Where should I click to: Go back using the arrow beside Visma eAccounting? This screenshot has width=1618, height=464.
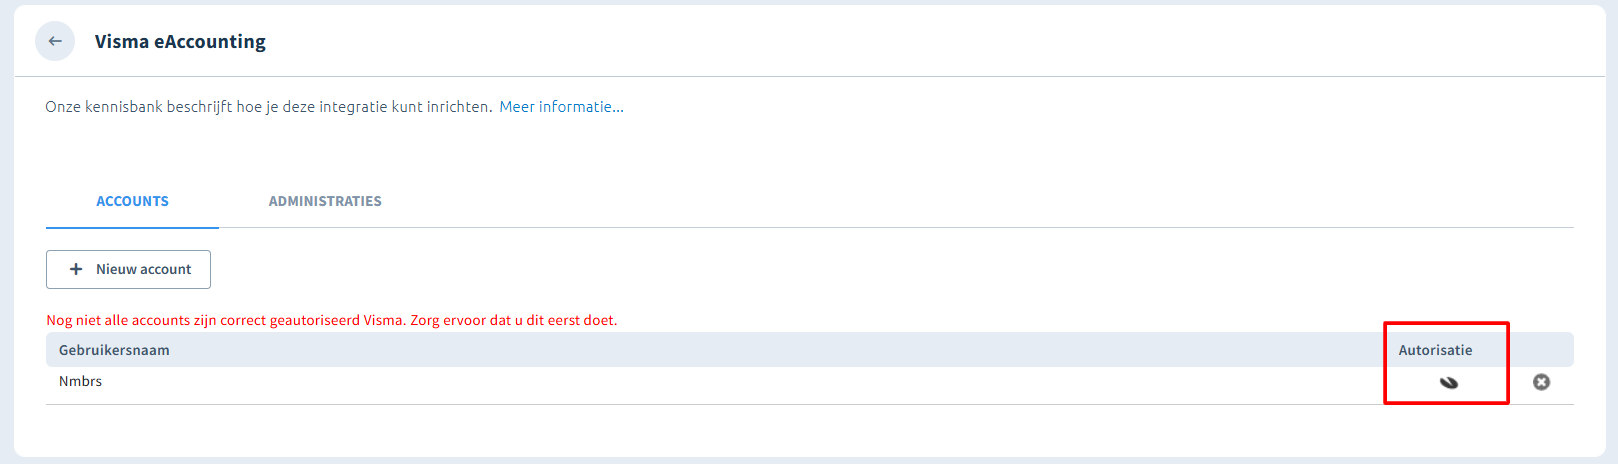(55, 41)
